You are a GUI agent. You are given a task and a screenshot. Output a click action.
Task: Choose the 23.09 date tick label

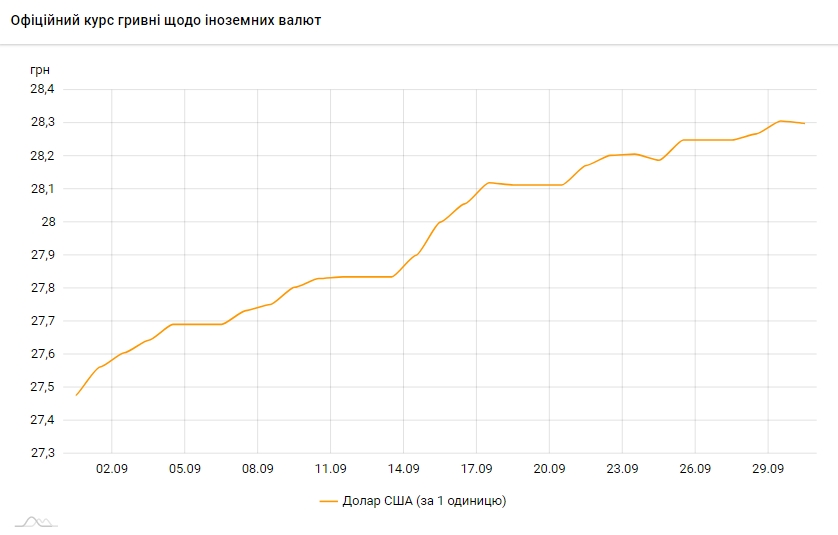click(x=623, y=468)
